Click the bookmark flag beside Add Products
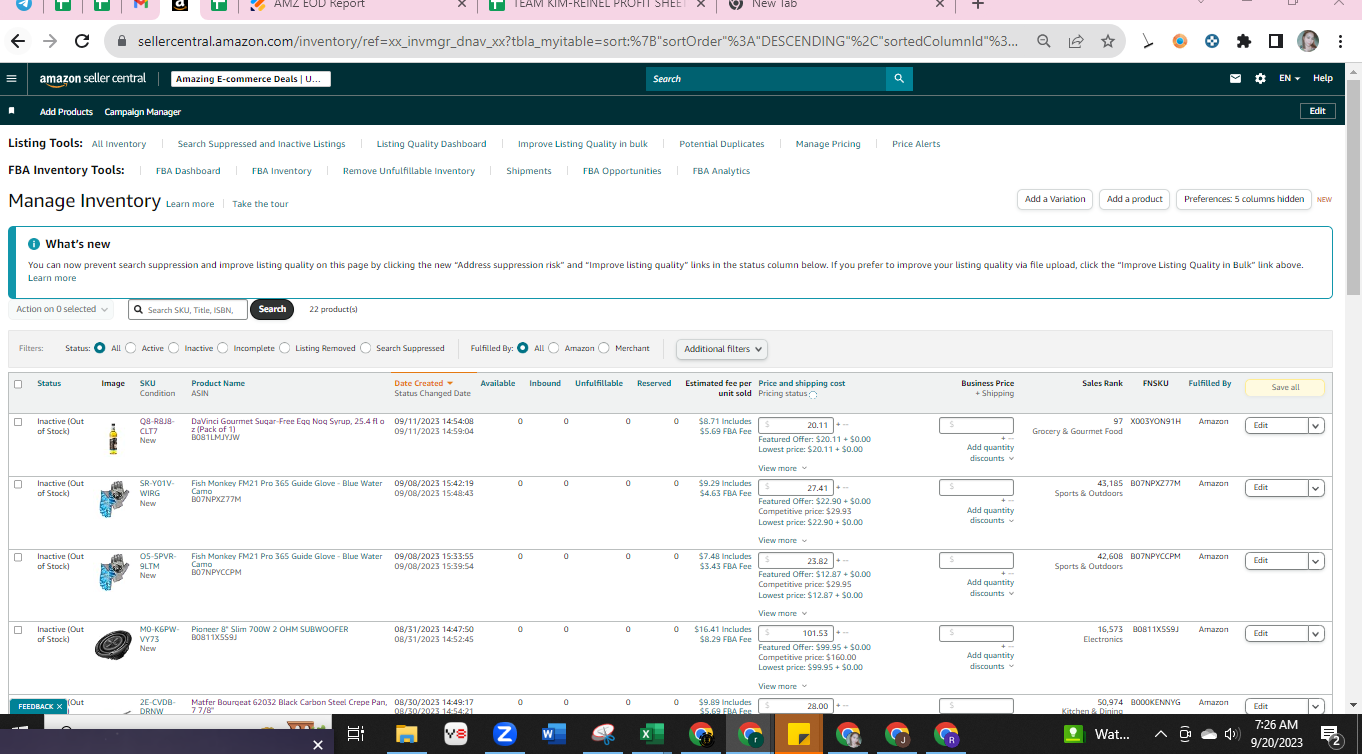Viewport: 1362px width, 754px height. tap(12, 111)
